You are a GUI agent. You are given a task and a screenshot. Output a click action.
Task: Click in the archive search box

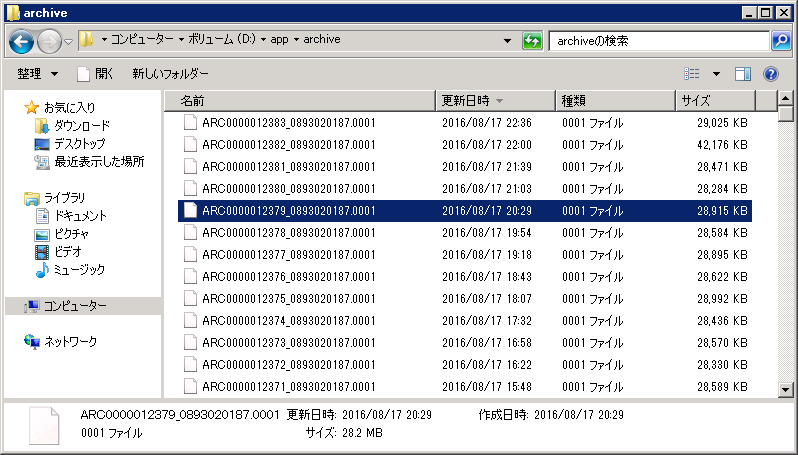click(657, 41)
